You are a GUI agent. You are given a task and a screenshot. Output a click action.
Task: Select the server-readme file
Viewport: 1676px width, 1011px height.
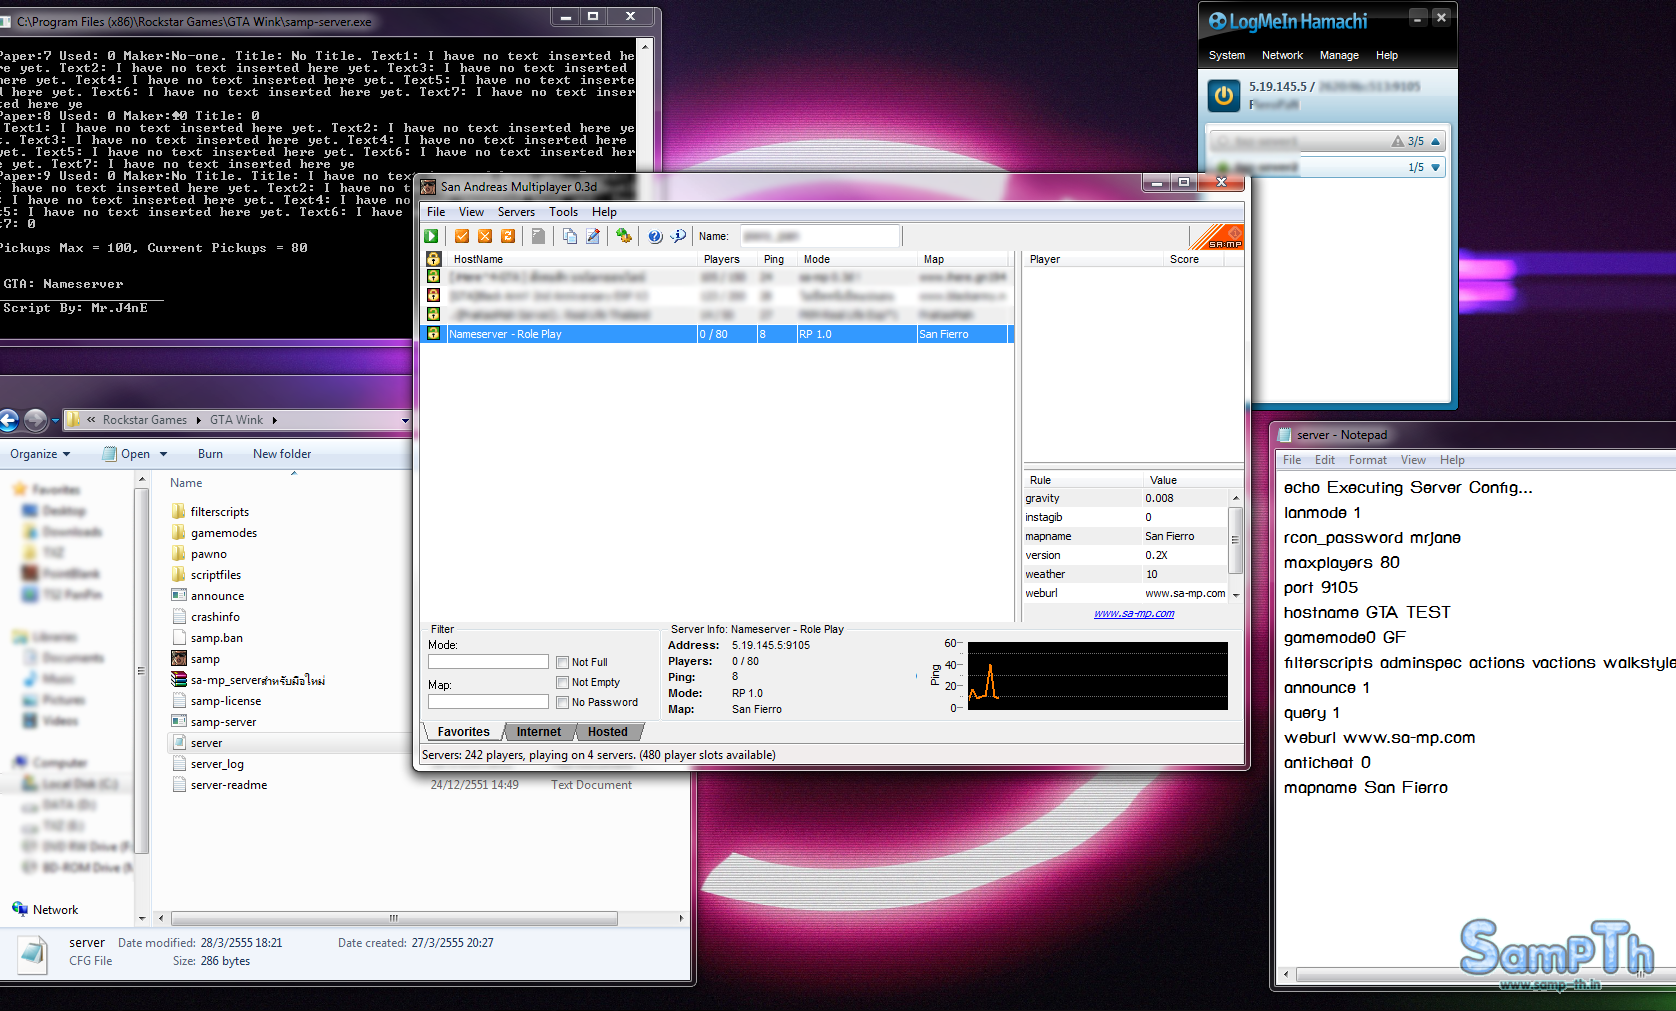(219, 785)
